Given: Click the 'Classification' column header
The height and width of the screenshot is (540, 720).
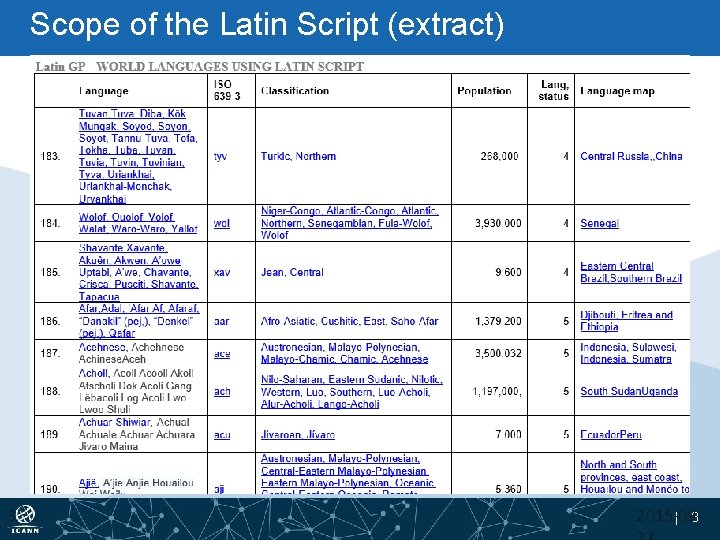Looking at the screenshot, I should [295, 90].
